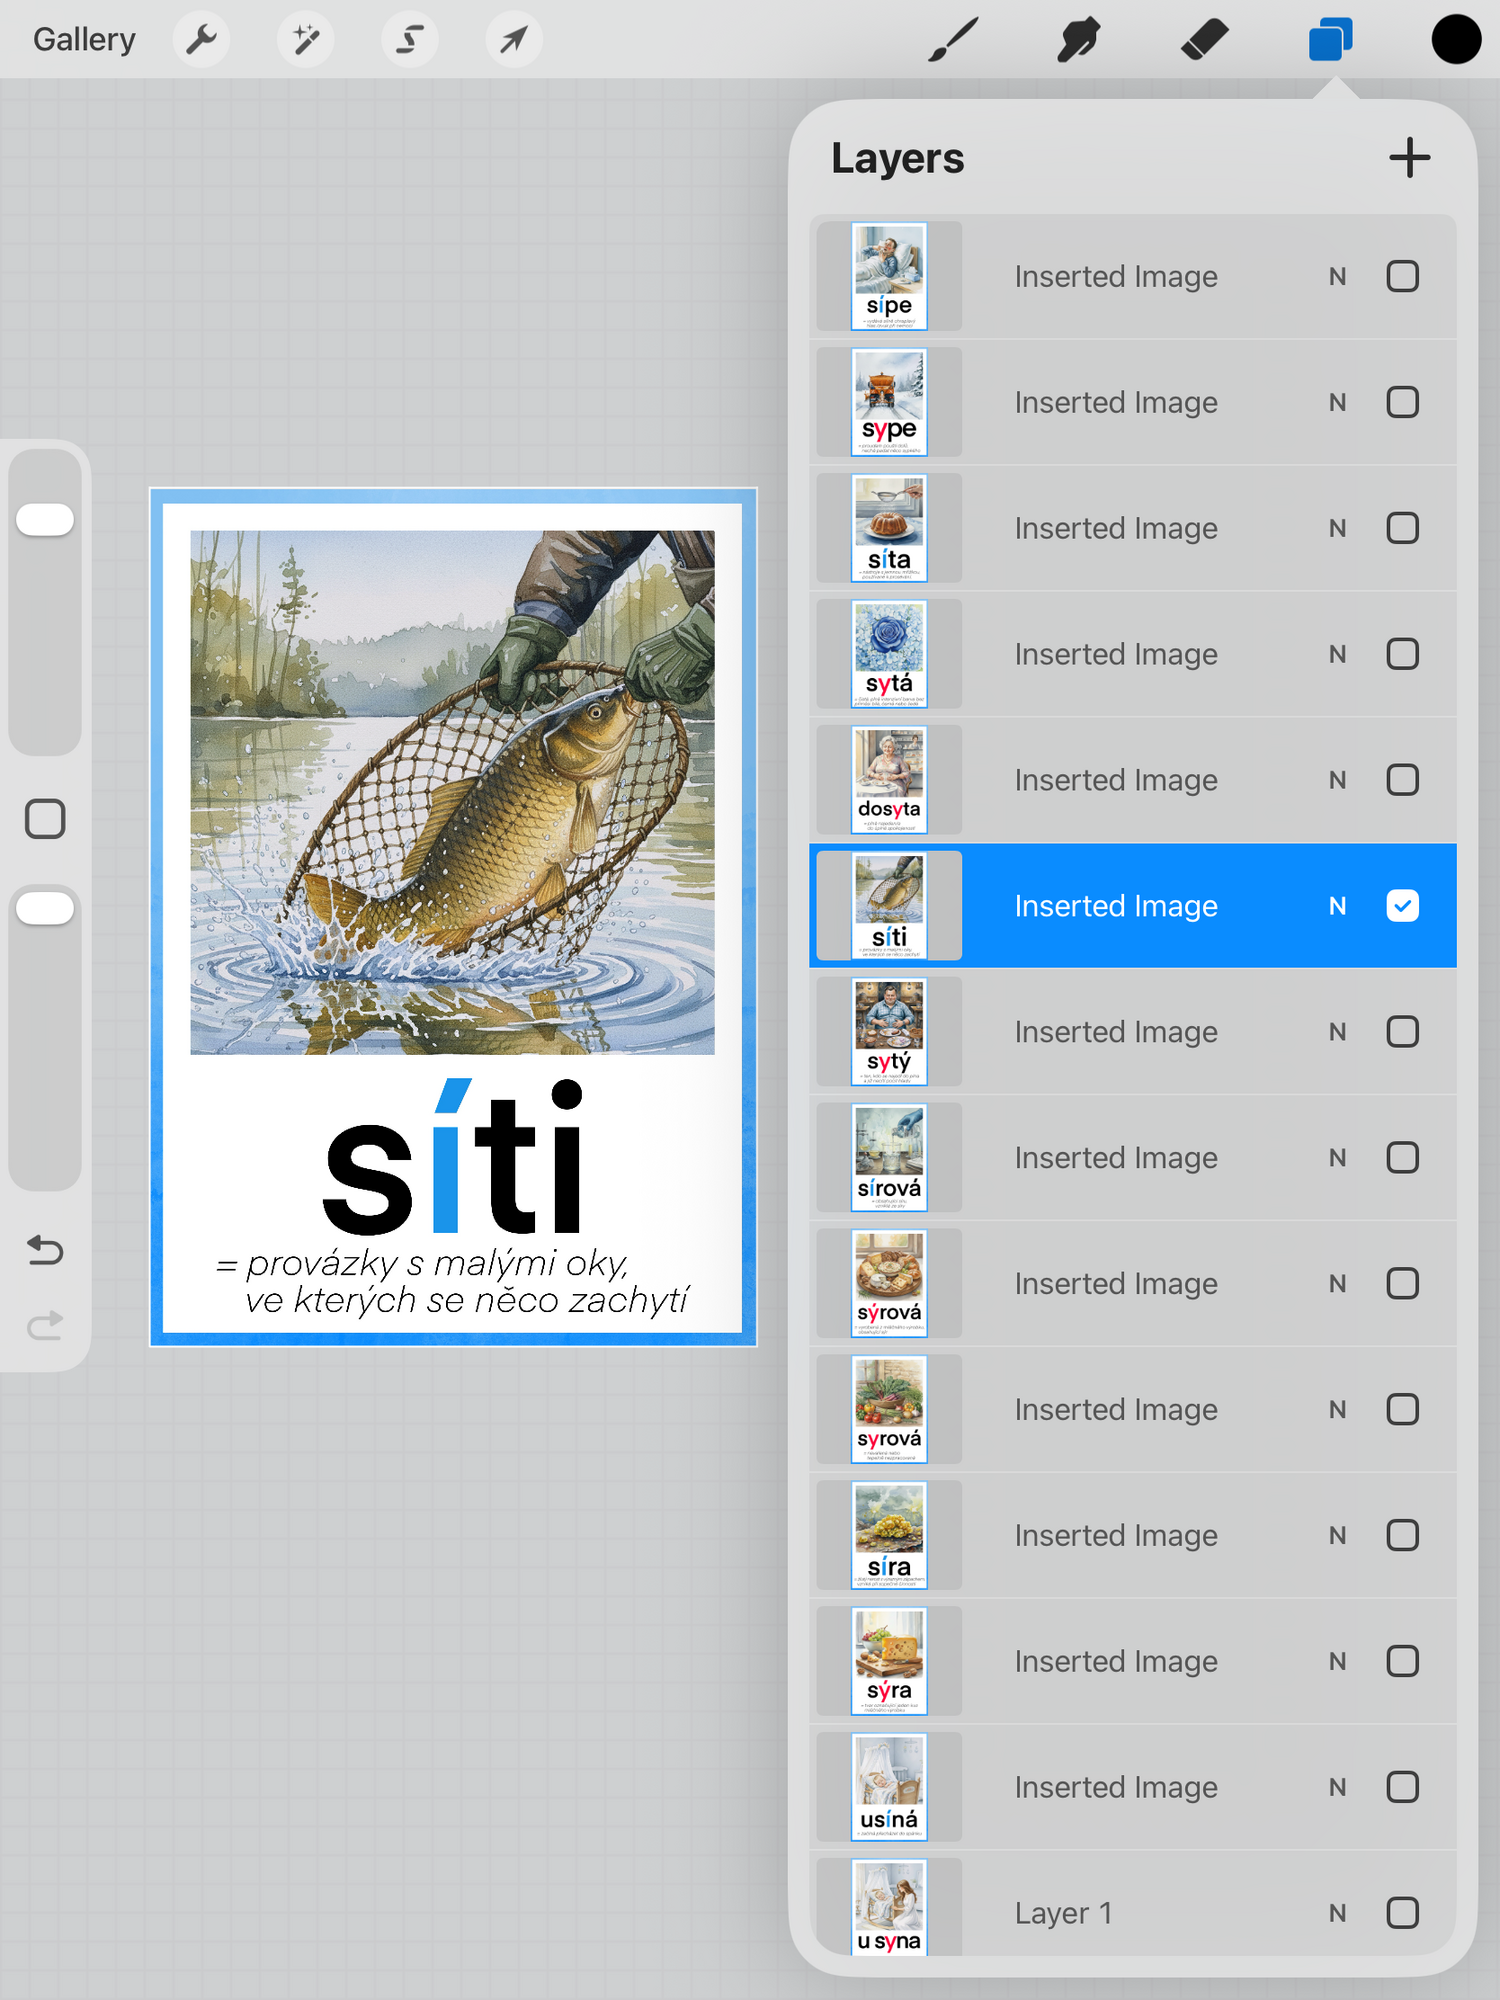1500x2000 pixels.
Task: Open the Adjustments magic wand menu
Action: pos(306,40)
